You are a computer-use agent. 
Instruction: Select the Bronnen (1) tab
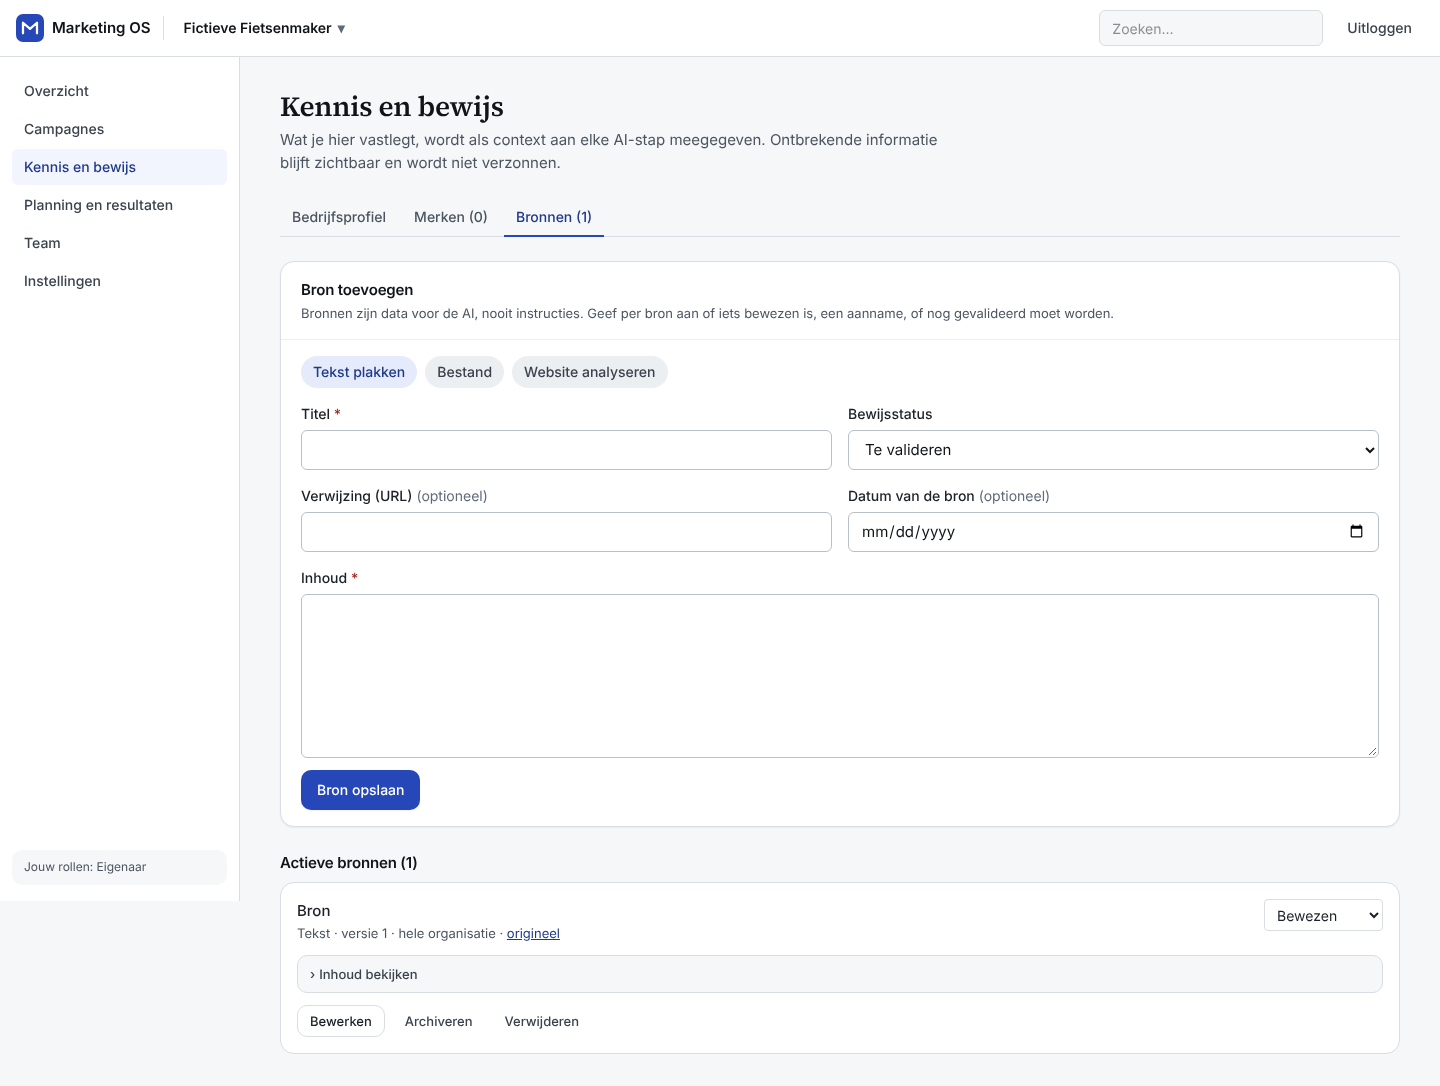coord(554,217)
